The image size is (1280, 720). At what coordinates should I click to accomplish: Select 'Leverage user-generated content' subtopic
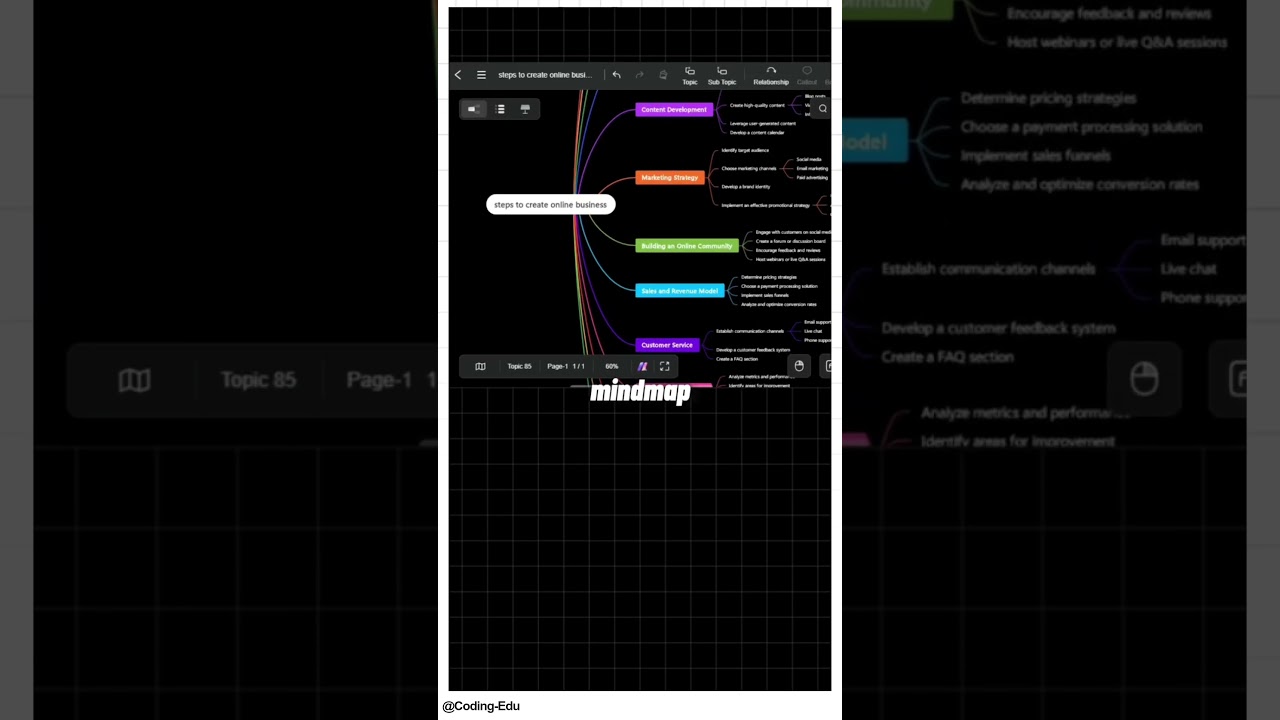click(x=763, y=123)
